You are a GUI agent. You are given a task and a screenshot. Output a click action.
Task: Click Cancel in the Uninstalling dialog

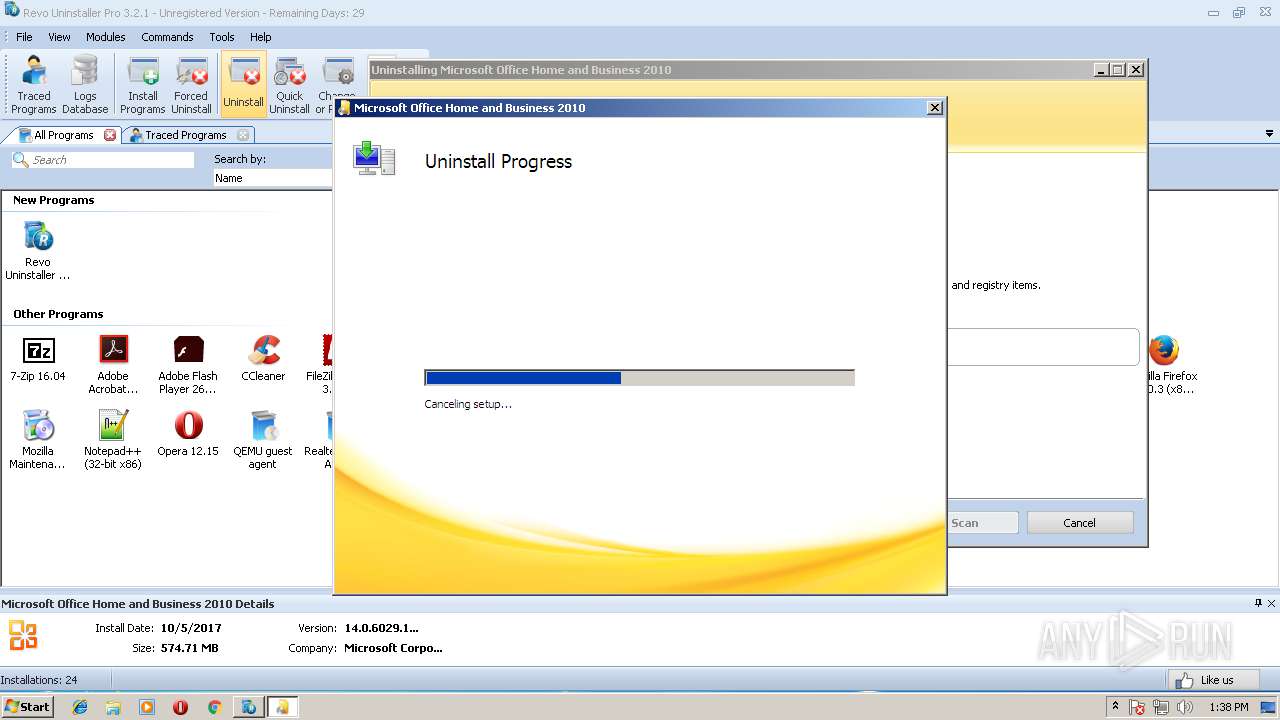(x=1079, y=523)
